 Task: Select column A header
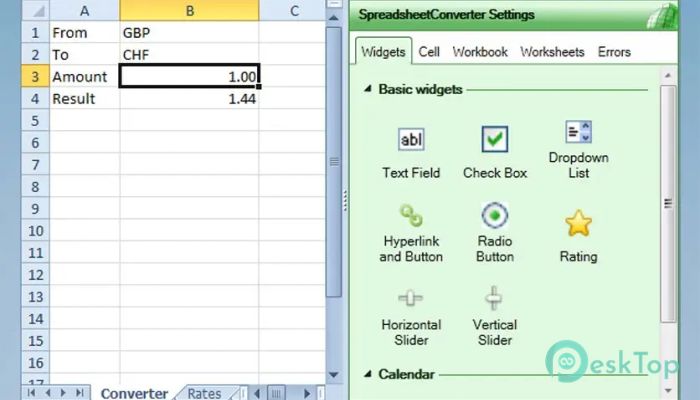84,10
